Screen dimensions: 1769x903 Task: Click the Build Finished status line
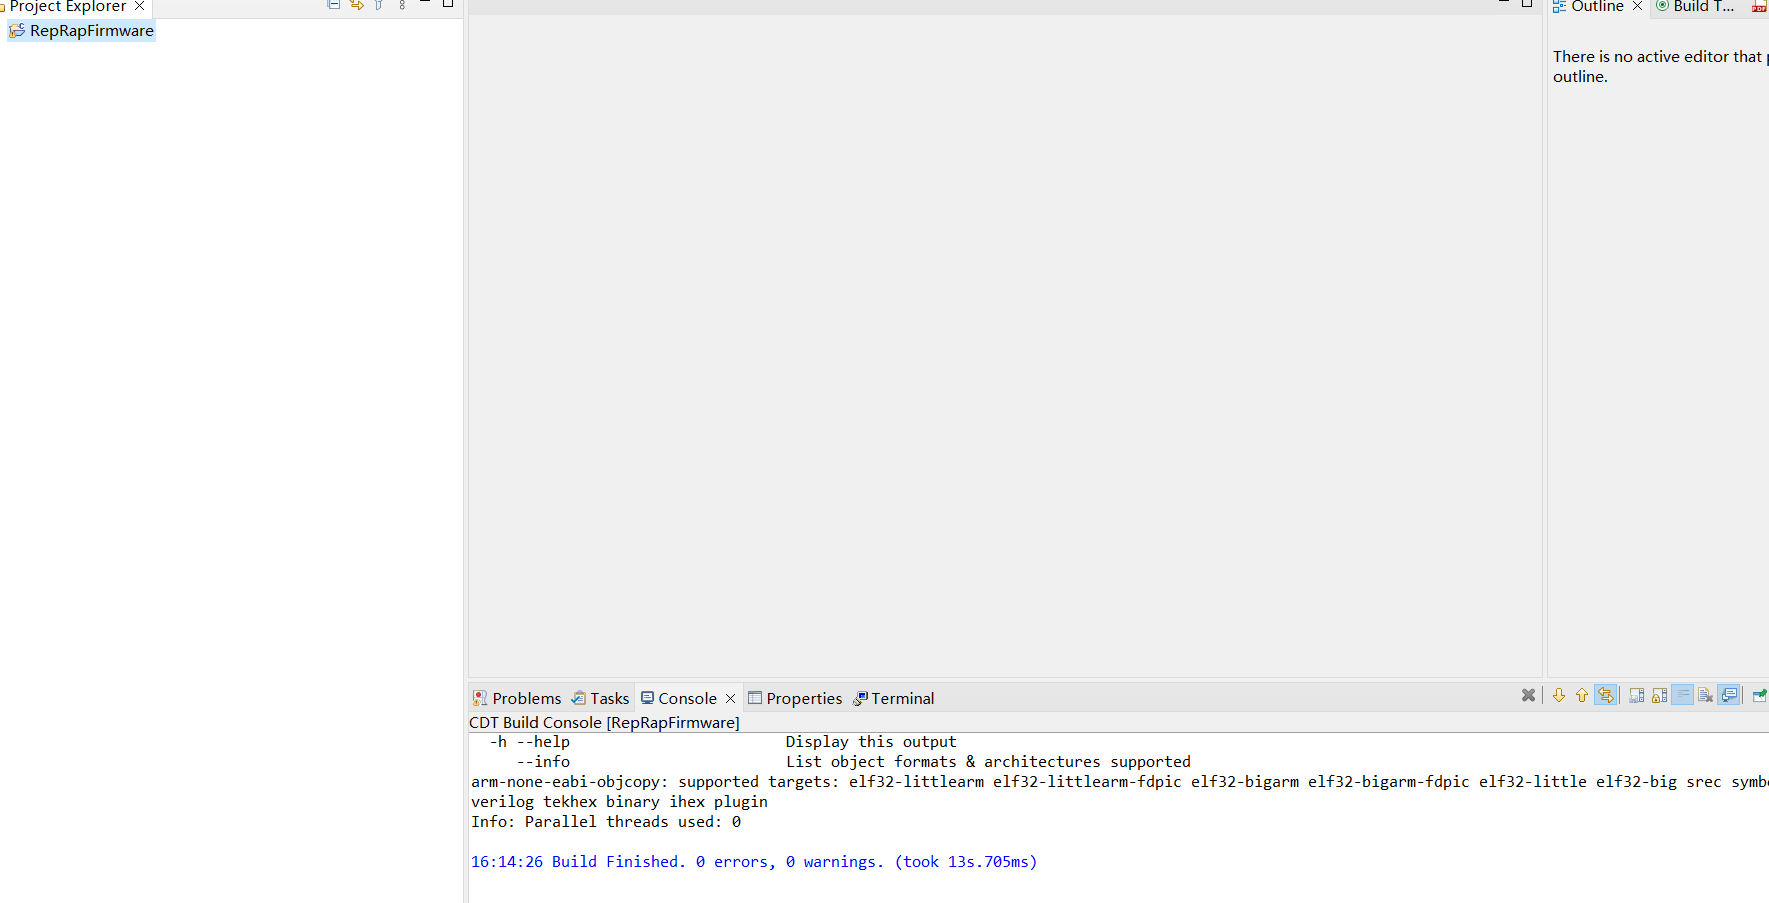click(754, 861)
